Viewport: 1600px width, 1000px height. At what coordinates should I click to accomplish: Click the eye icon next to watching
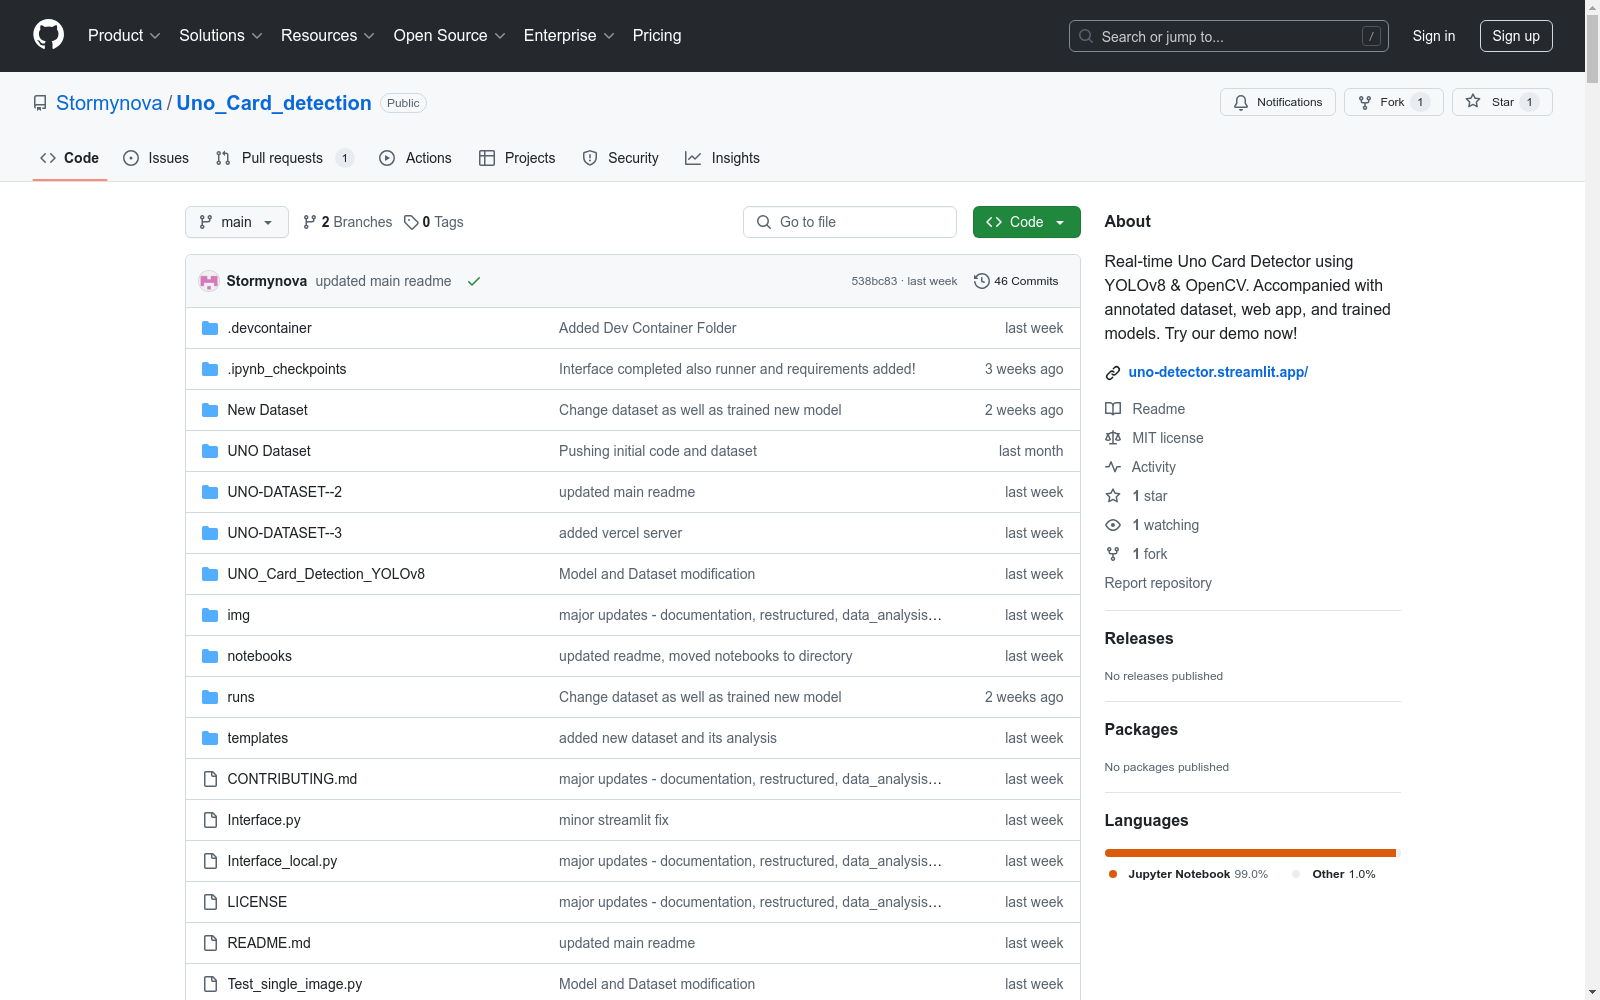tap(1113, 525)
